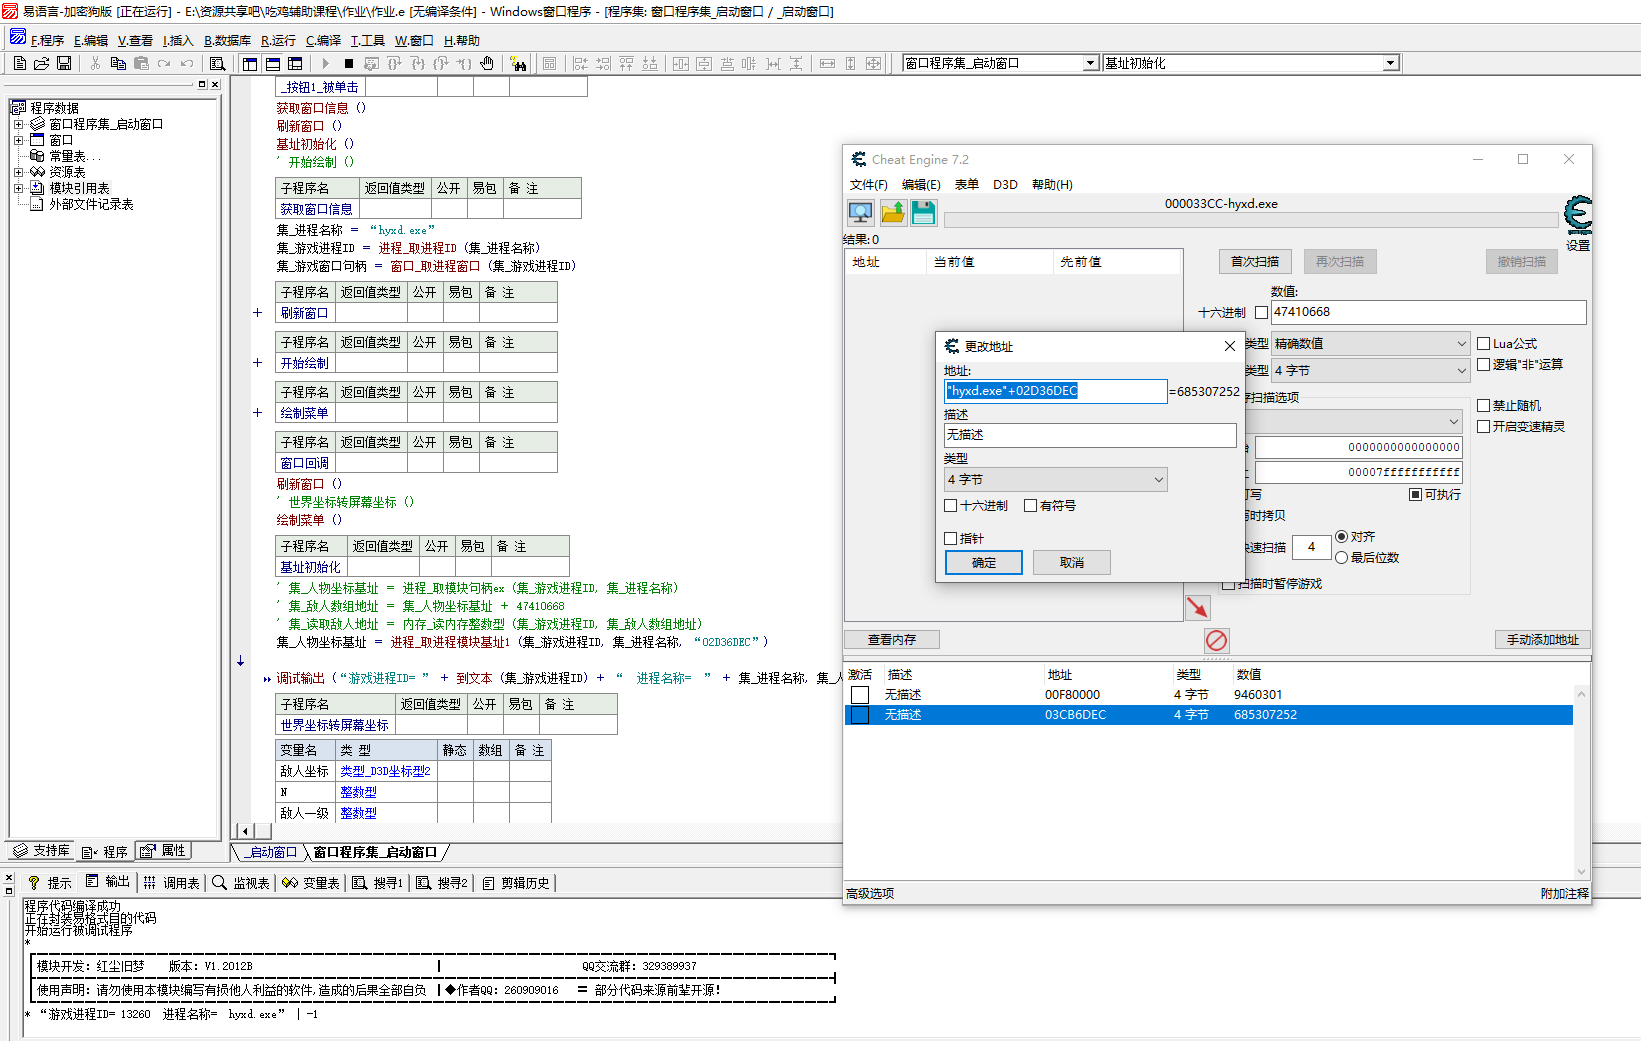The image size is (1641, 1041).
Task: Open the 4 字节 value type dropdown in main window
Action: 1369,370
